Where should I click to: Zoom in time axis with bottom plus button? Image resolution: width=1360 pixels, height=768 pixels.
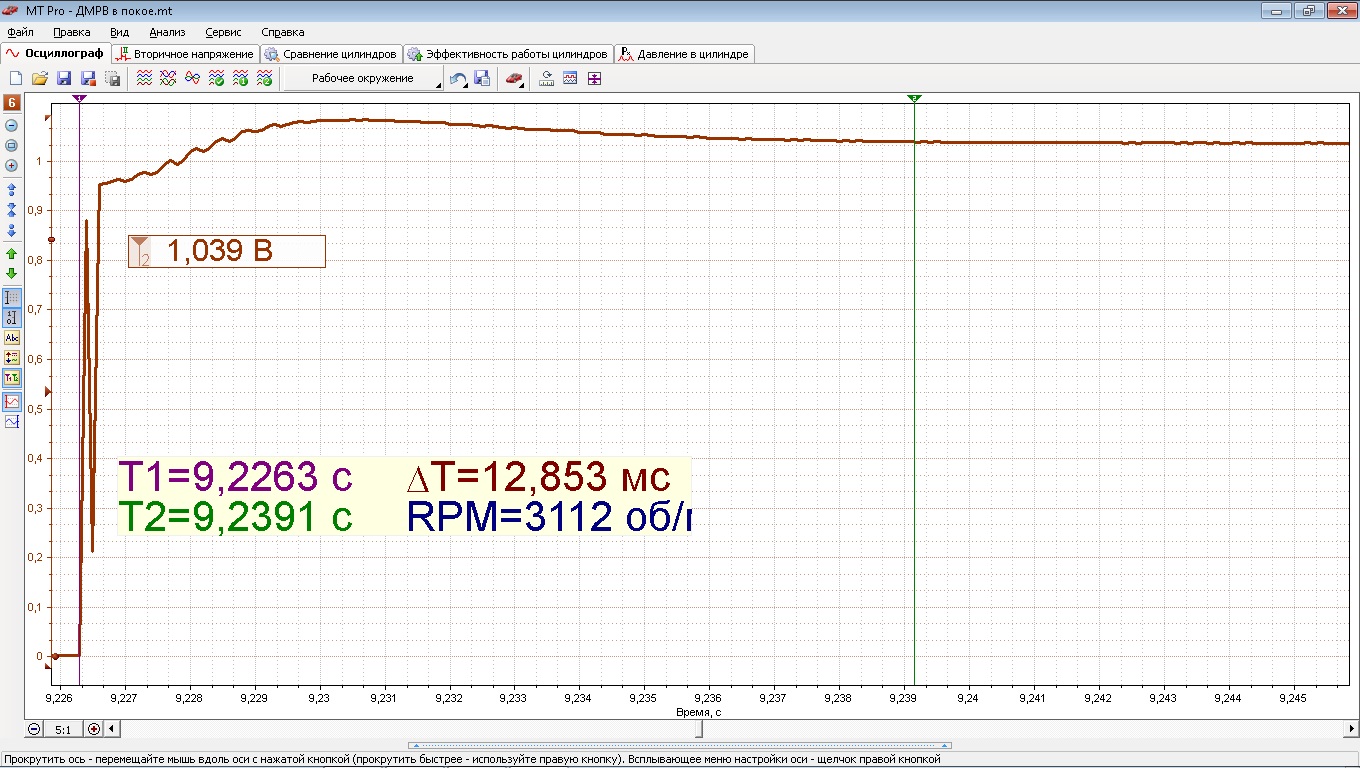94,729
